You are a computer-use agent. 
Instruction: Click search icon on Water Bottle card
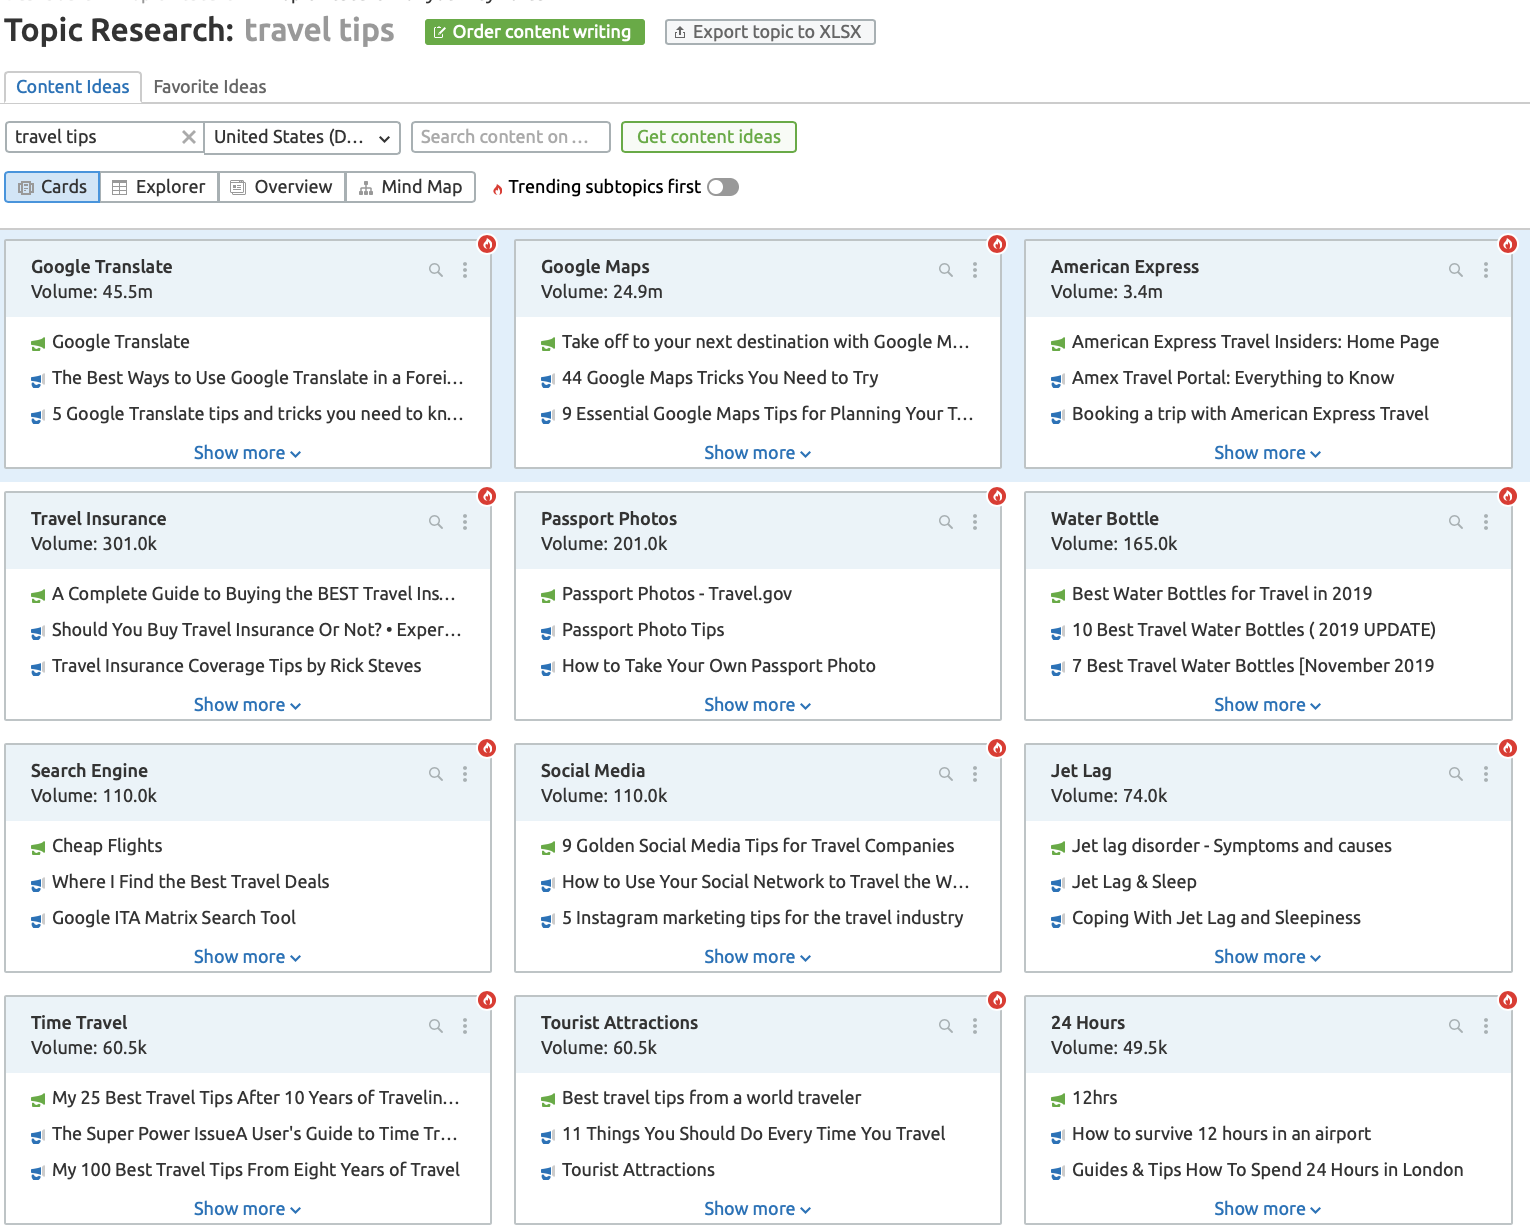click(1456, 522)
